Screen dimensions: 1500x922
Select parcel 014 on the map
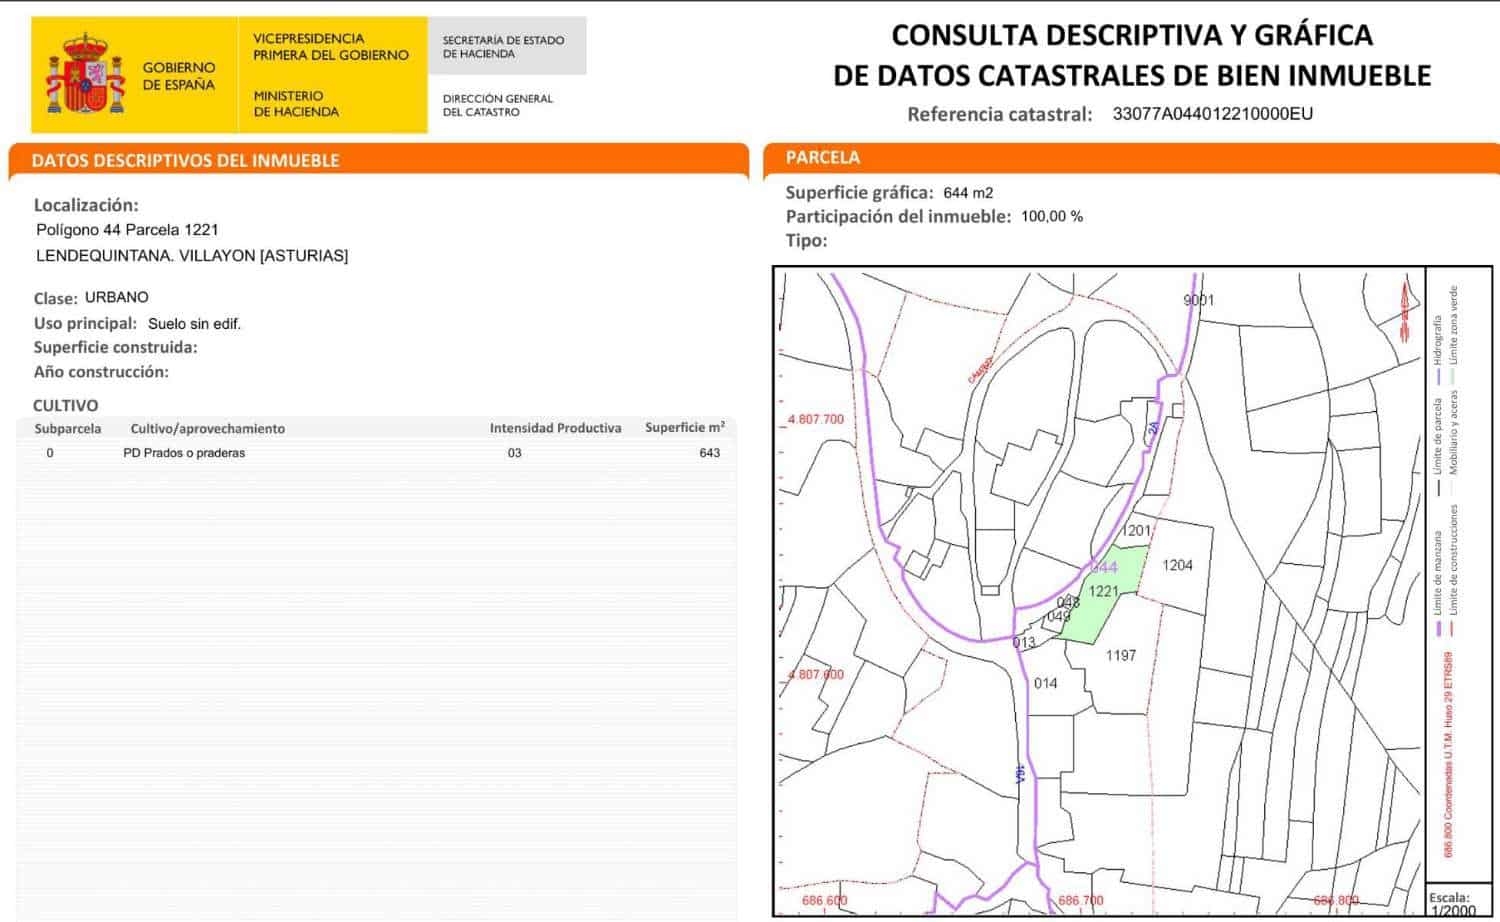pyautogui.click(x=1045, y=684)
